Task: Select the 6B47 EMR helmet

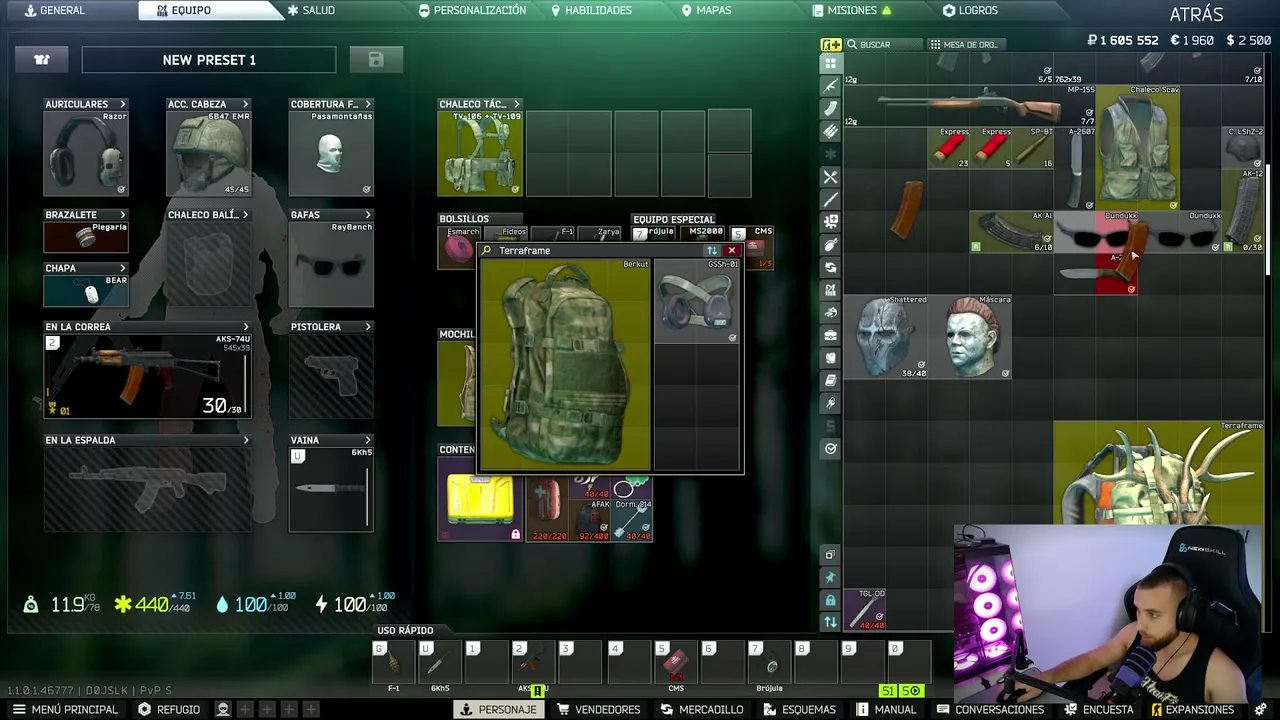Action: click(x=208, y=153)
